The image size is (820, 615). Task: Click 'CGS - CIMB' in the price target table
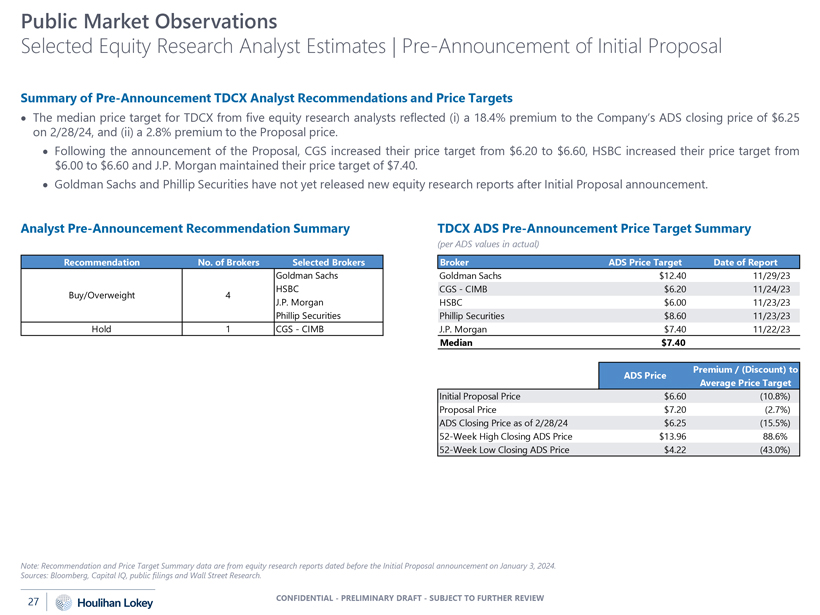463,289
